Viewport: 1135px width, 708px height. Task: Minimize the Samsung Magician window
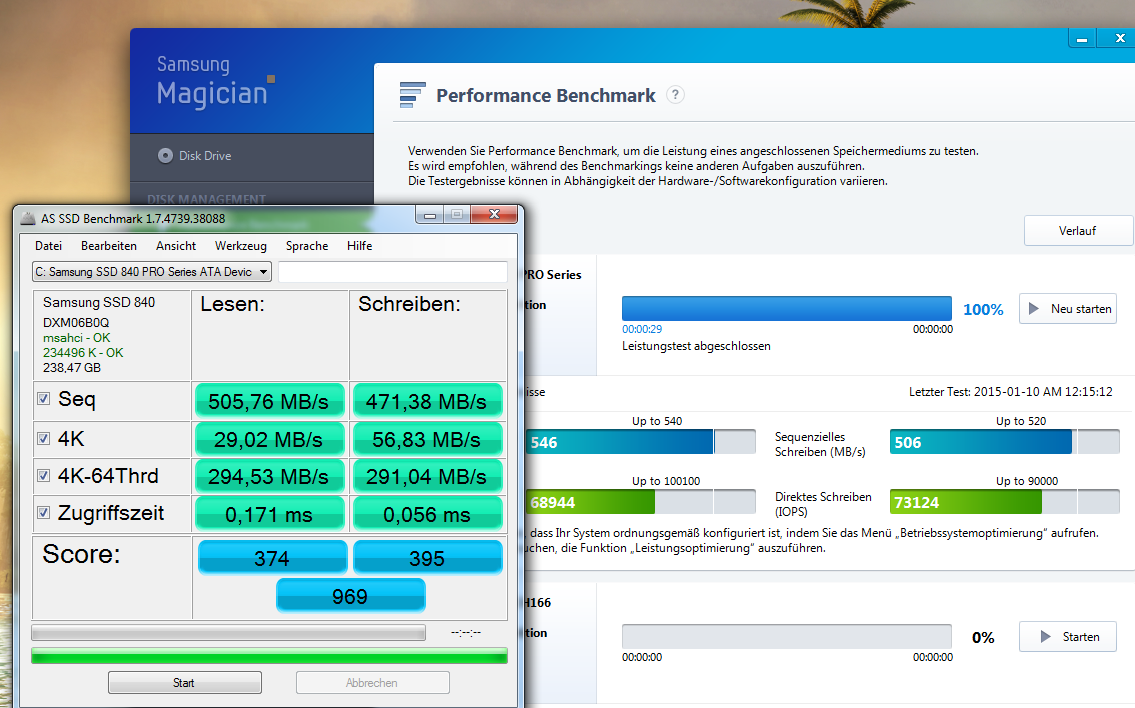click(1082, 38)
